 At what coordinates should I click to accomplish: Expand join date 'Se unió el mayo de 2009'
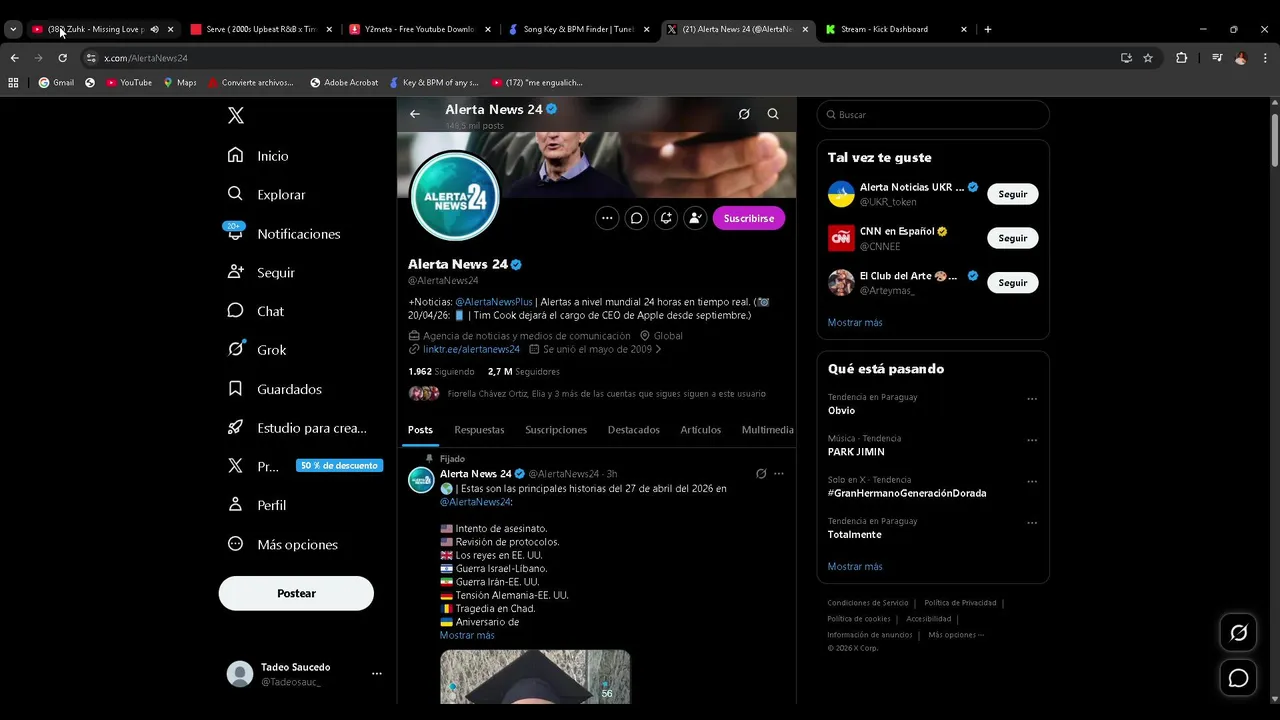(595, 350)
